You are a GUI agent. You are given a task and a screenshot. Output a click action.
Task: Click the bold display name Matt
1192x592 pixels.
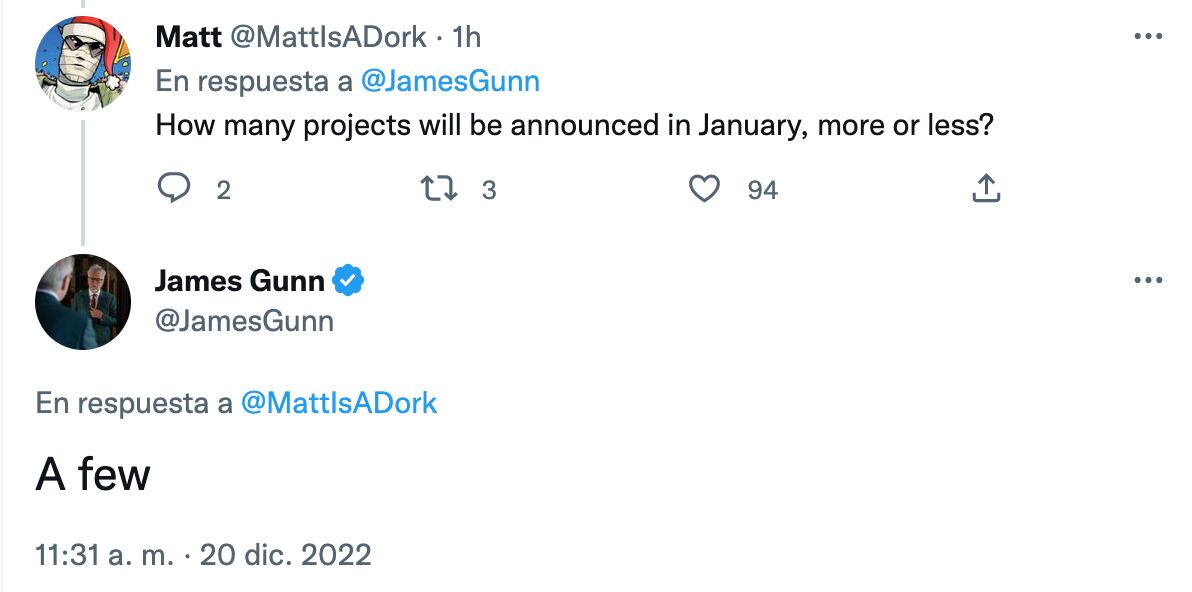[x=189, y=37]
